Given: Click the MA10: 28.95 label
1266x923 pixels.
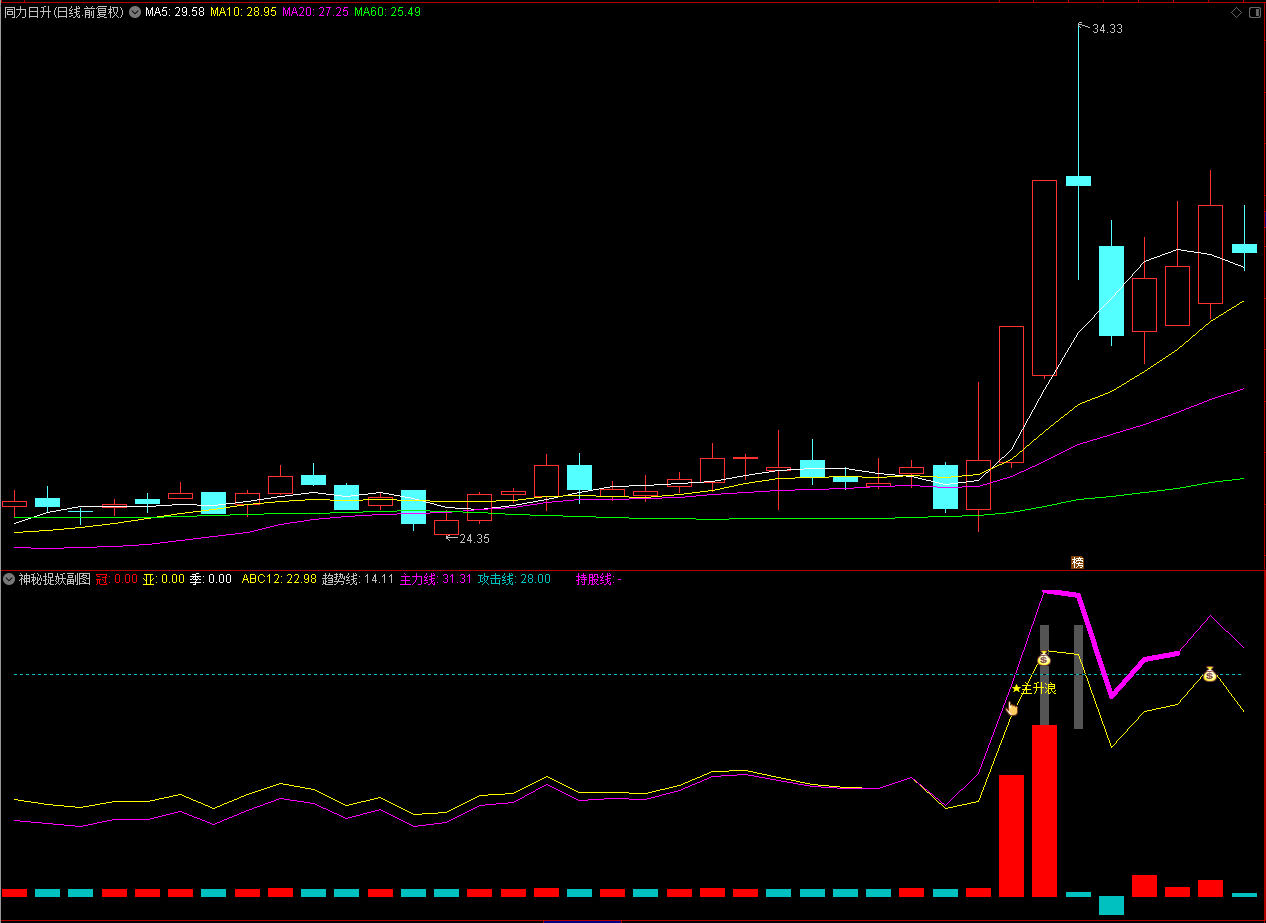Looking at the screenshot, I should coord(243,12).
